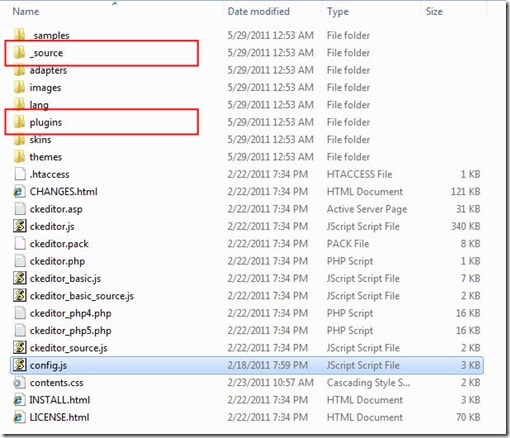Select the config.js file name
The height and width of the screenshot is (438, 510).
pos(48,365)
